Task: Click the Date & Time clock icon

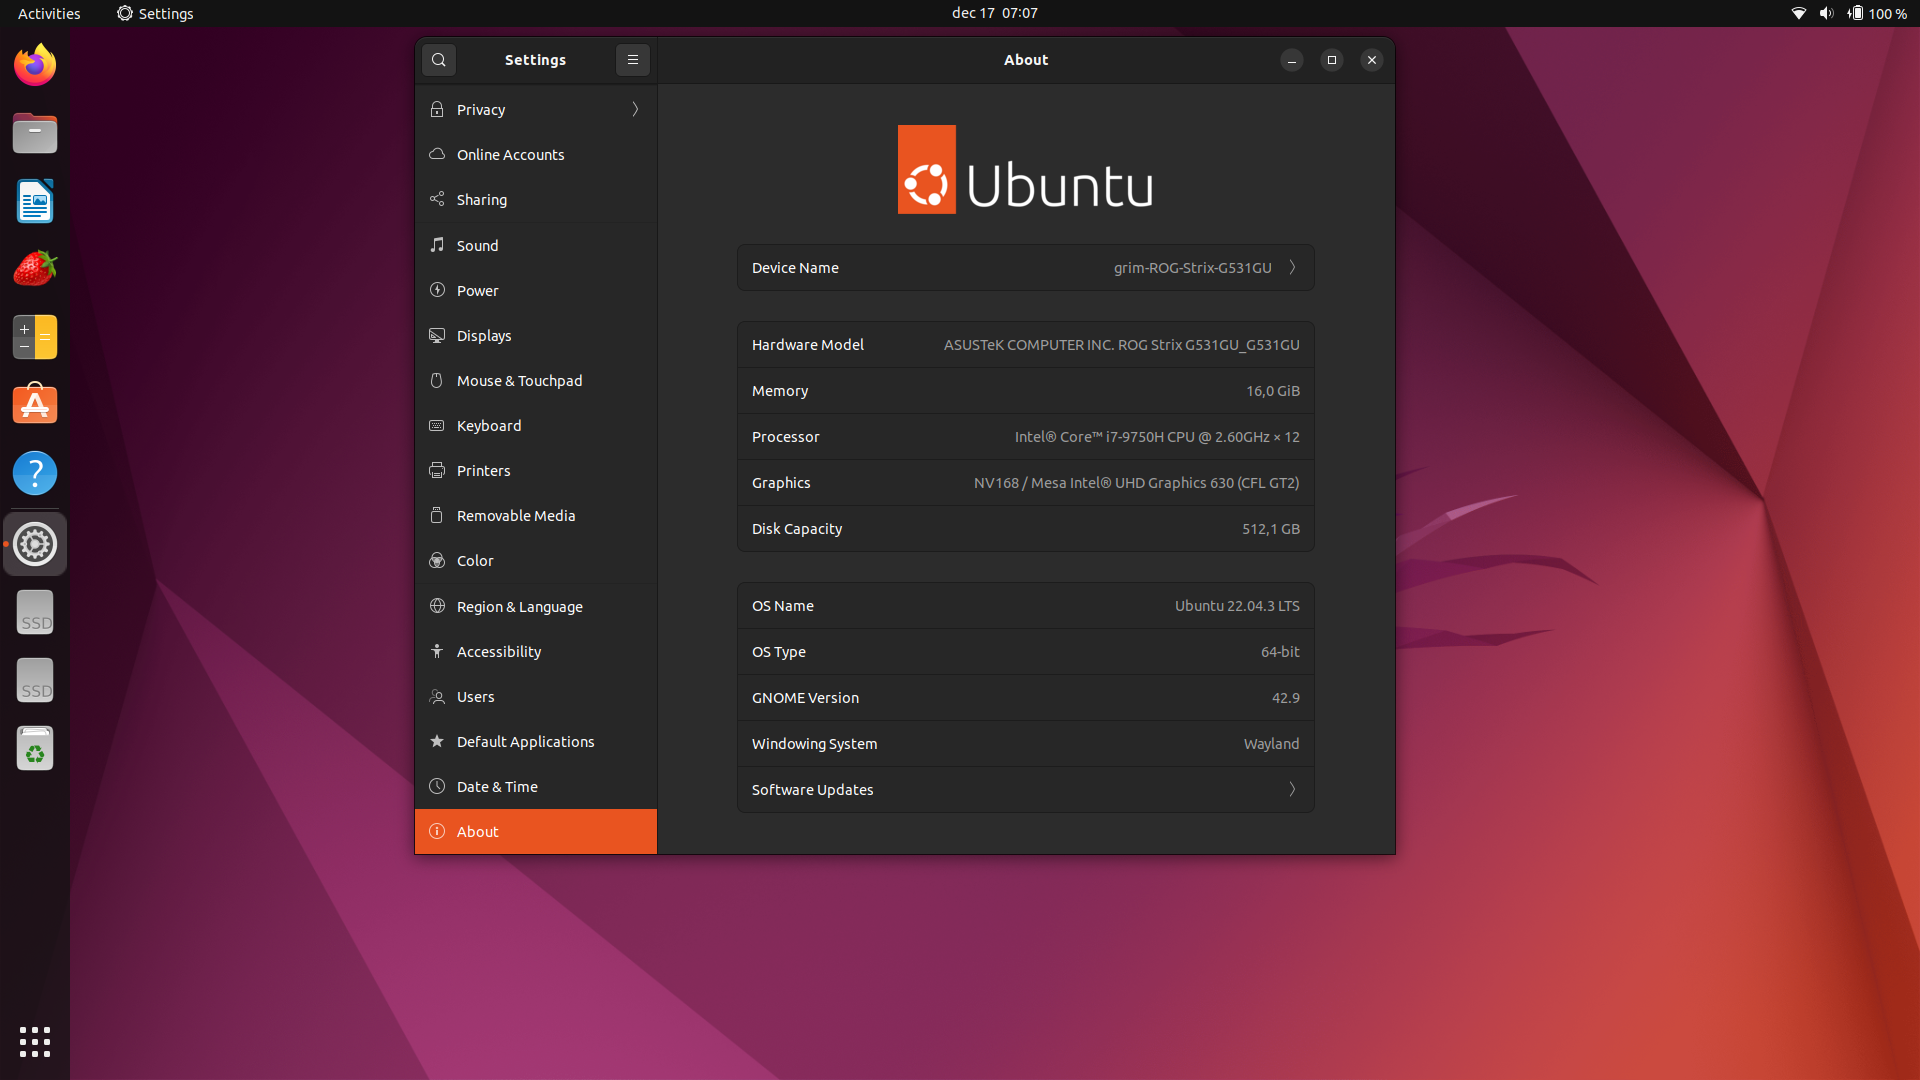Action: coord(437,786)
